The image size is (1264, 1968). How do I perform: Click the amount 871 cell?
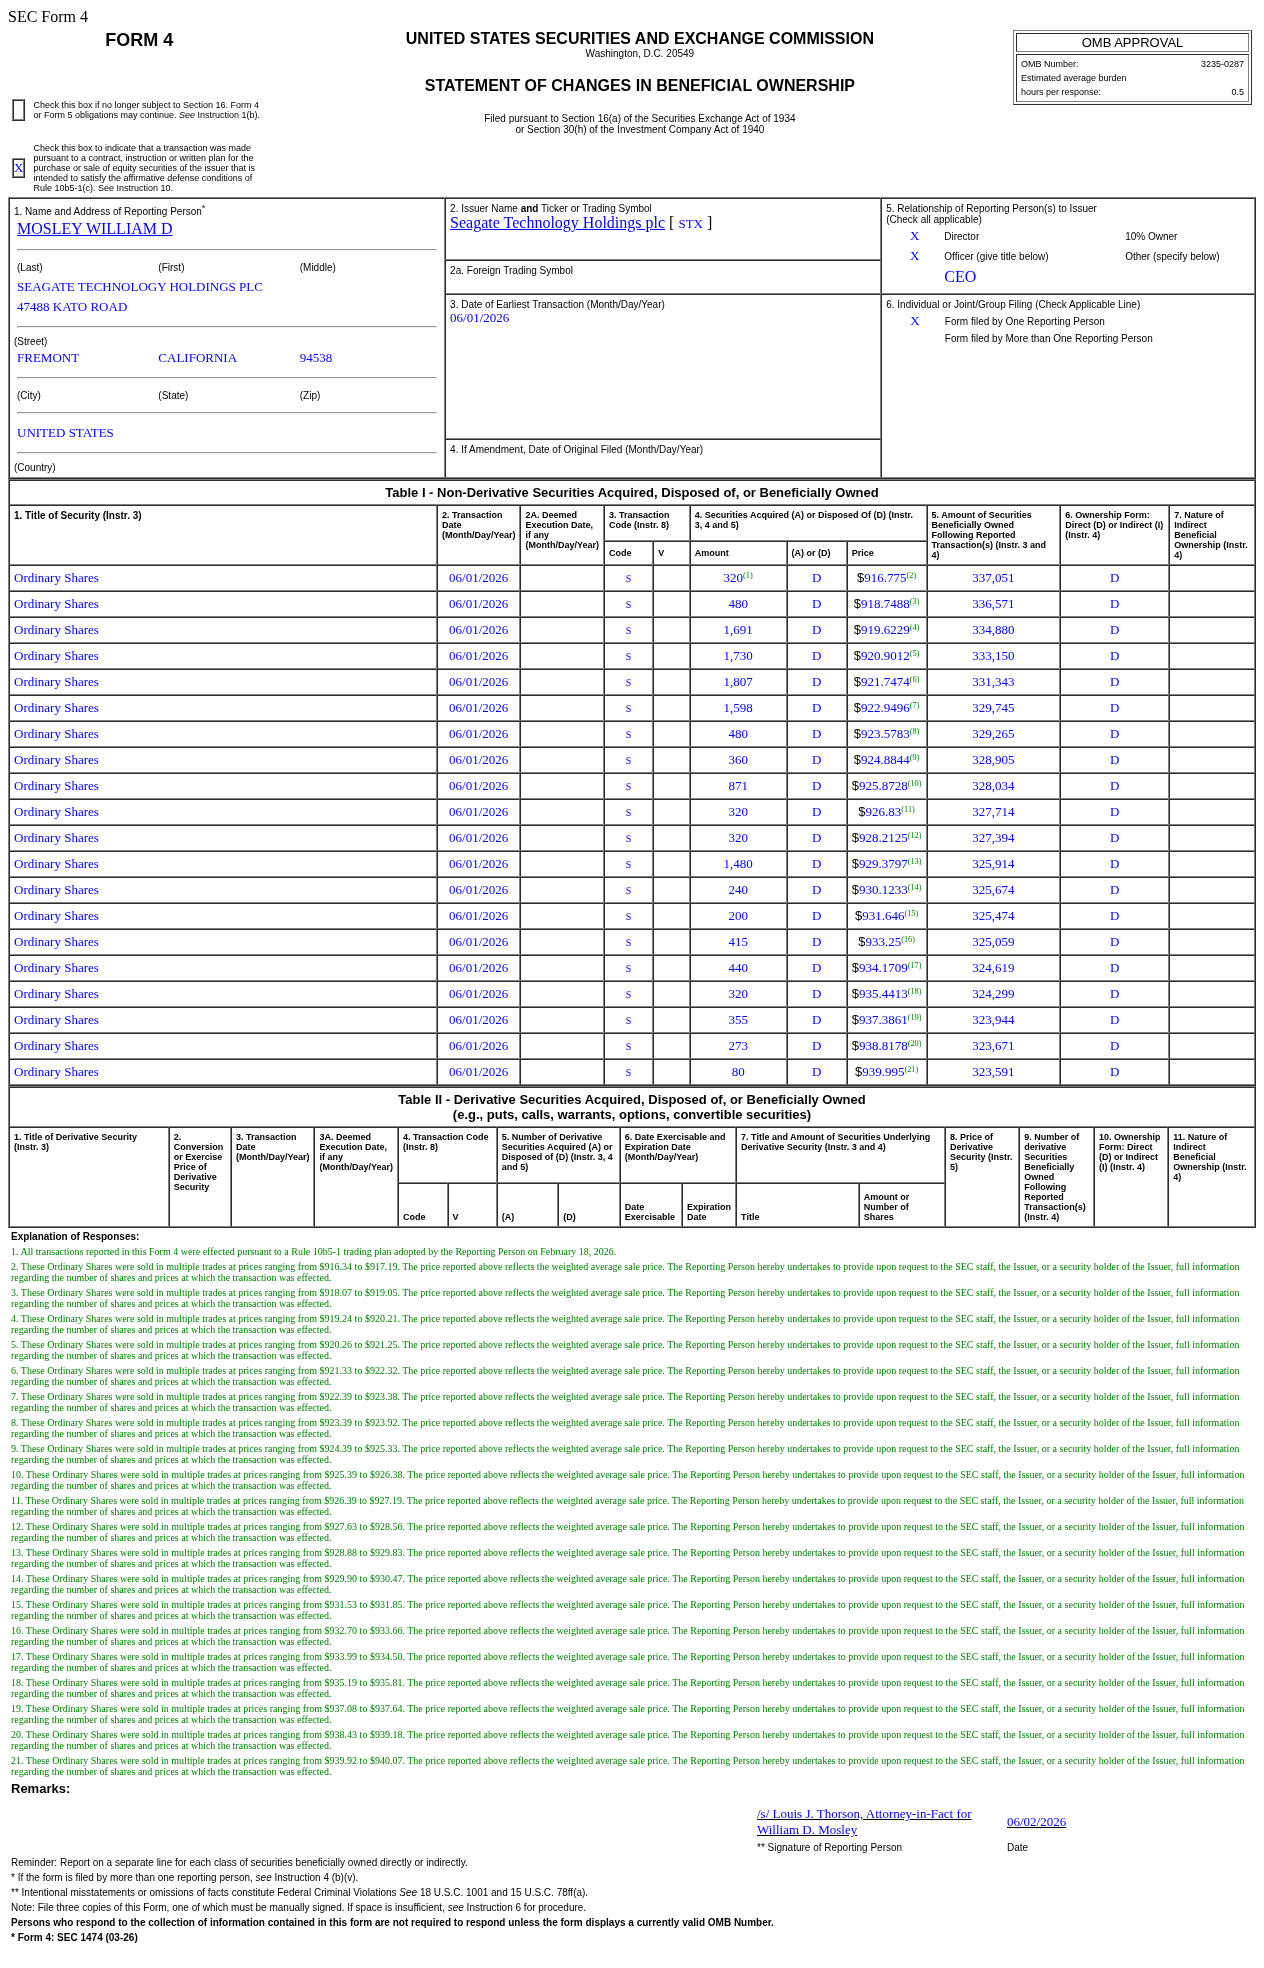click(738, 786)
